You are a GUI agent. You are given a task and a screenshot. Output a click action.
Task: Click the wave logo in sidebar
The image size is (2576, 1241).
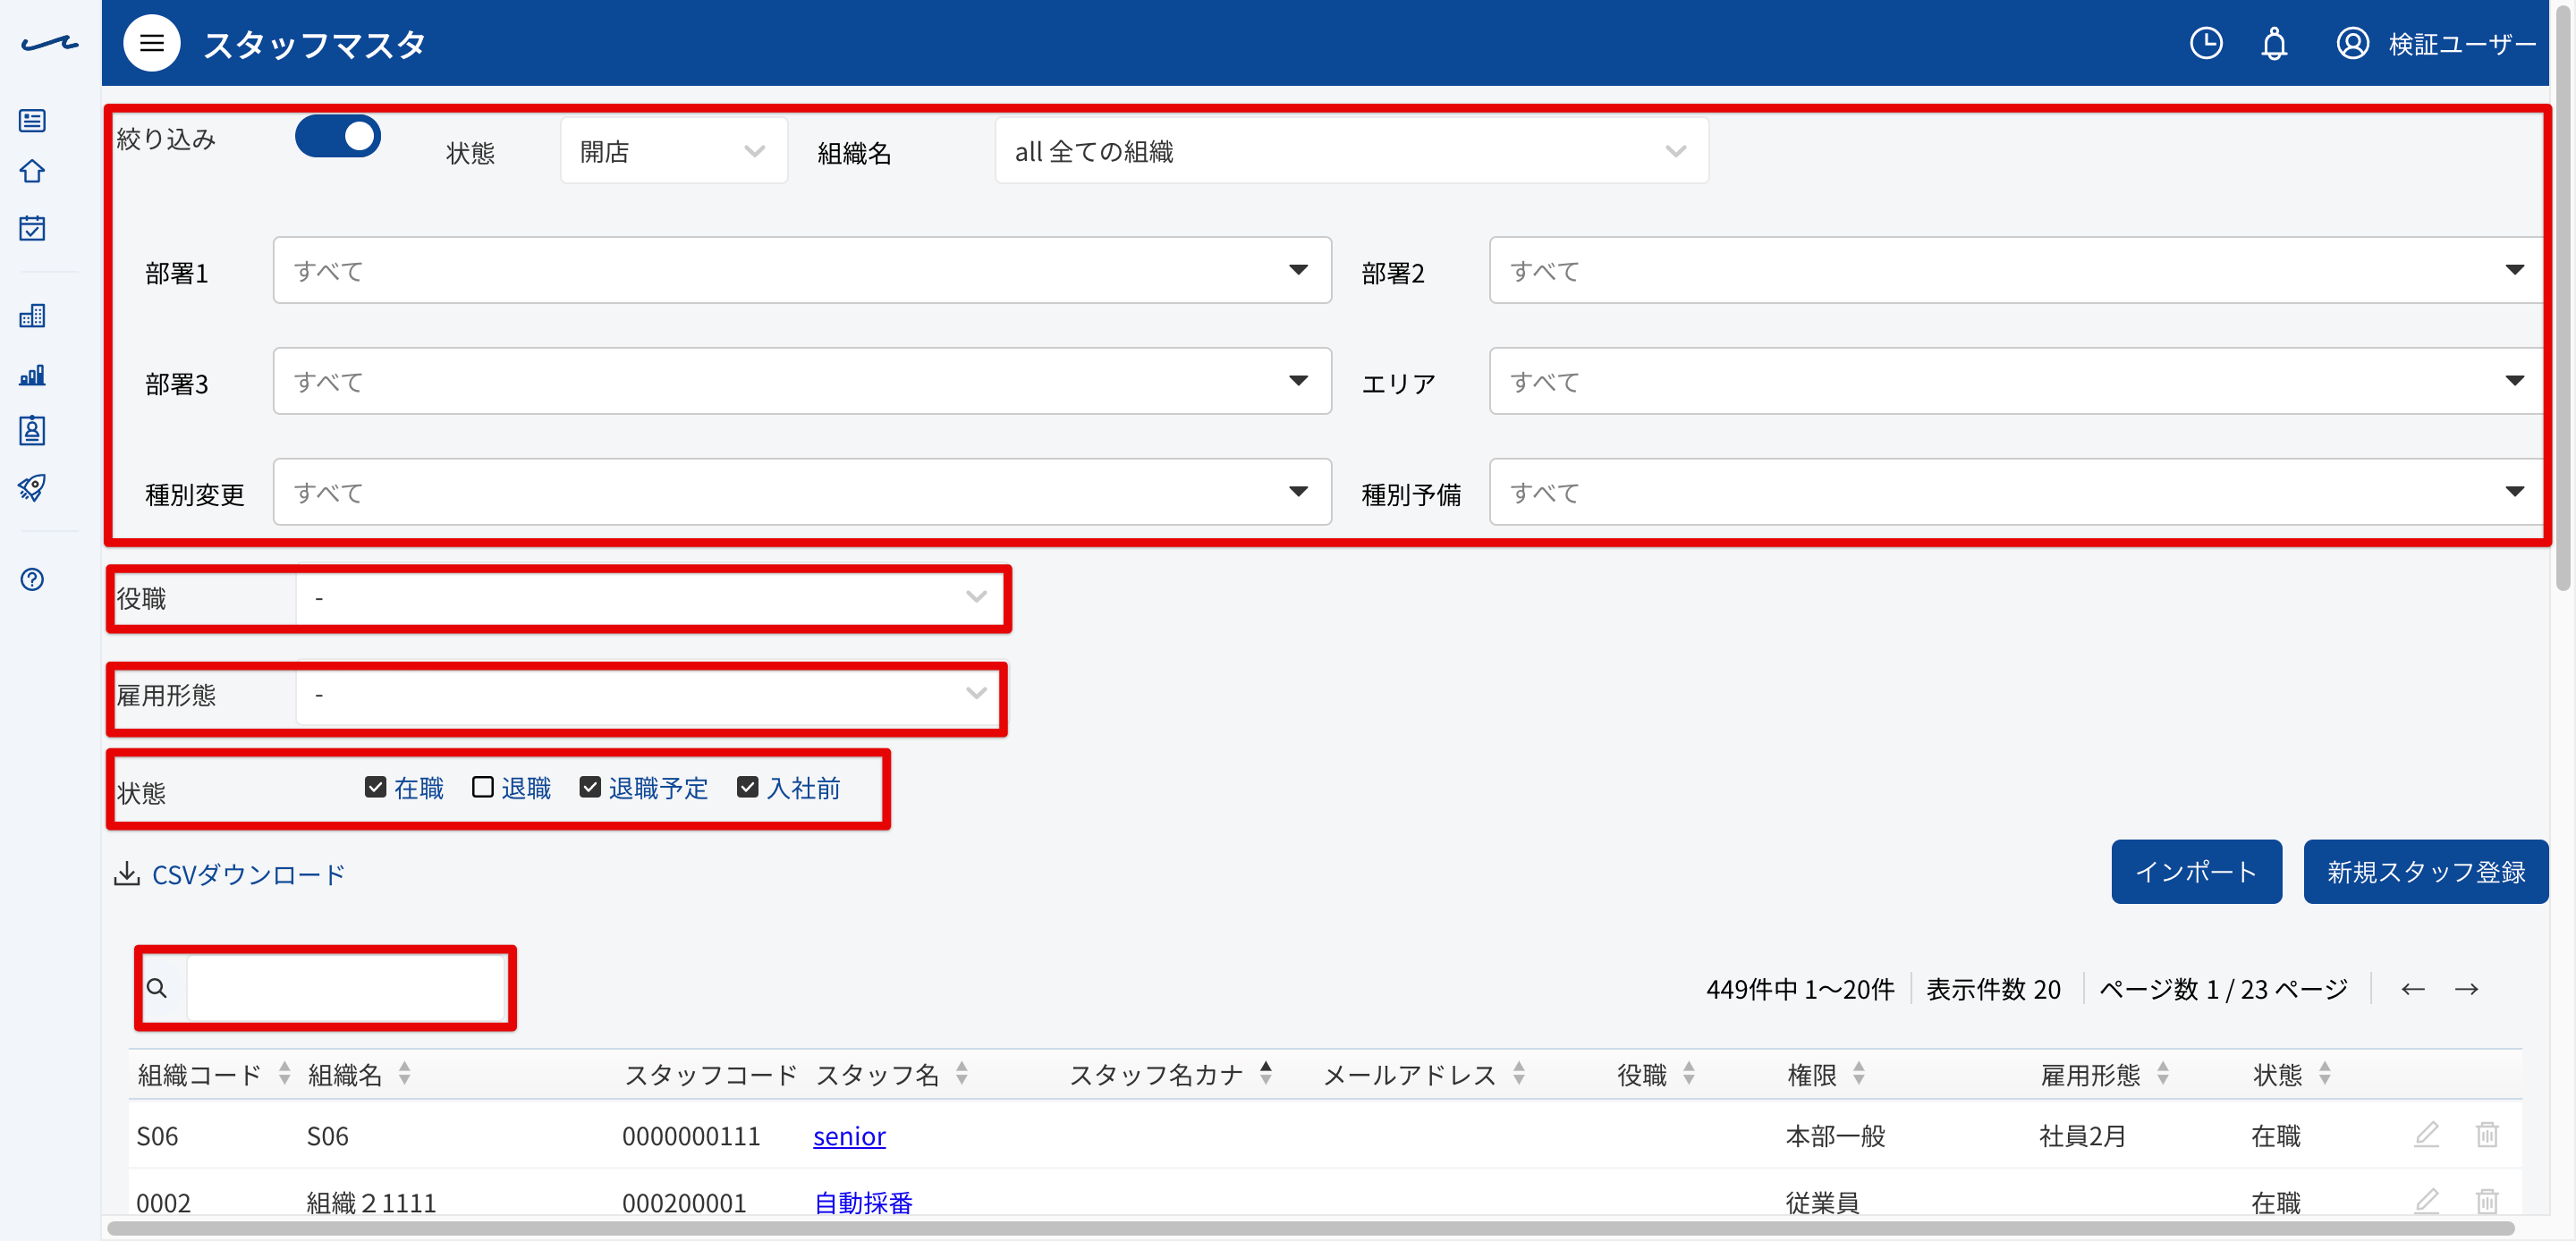49,43
